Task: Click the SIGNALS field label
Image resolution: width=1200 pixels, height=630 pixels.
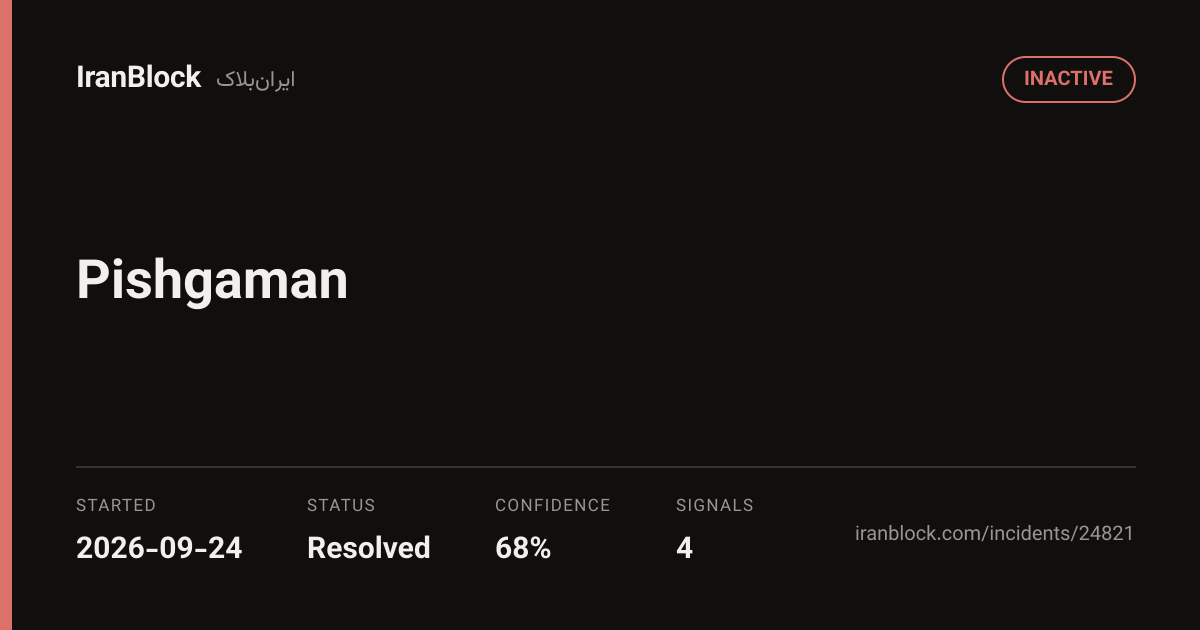Action: pyautogui.click(x=715, y=505)
